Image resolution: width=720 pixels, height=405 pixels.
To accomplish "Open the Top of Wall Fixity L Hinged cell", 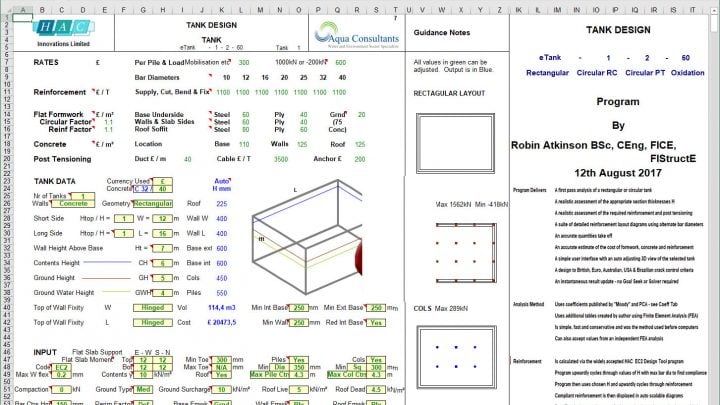I will tap(153, 323).
